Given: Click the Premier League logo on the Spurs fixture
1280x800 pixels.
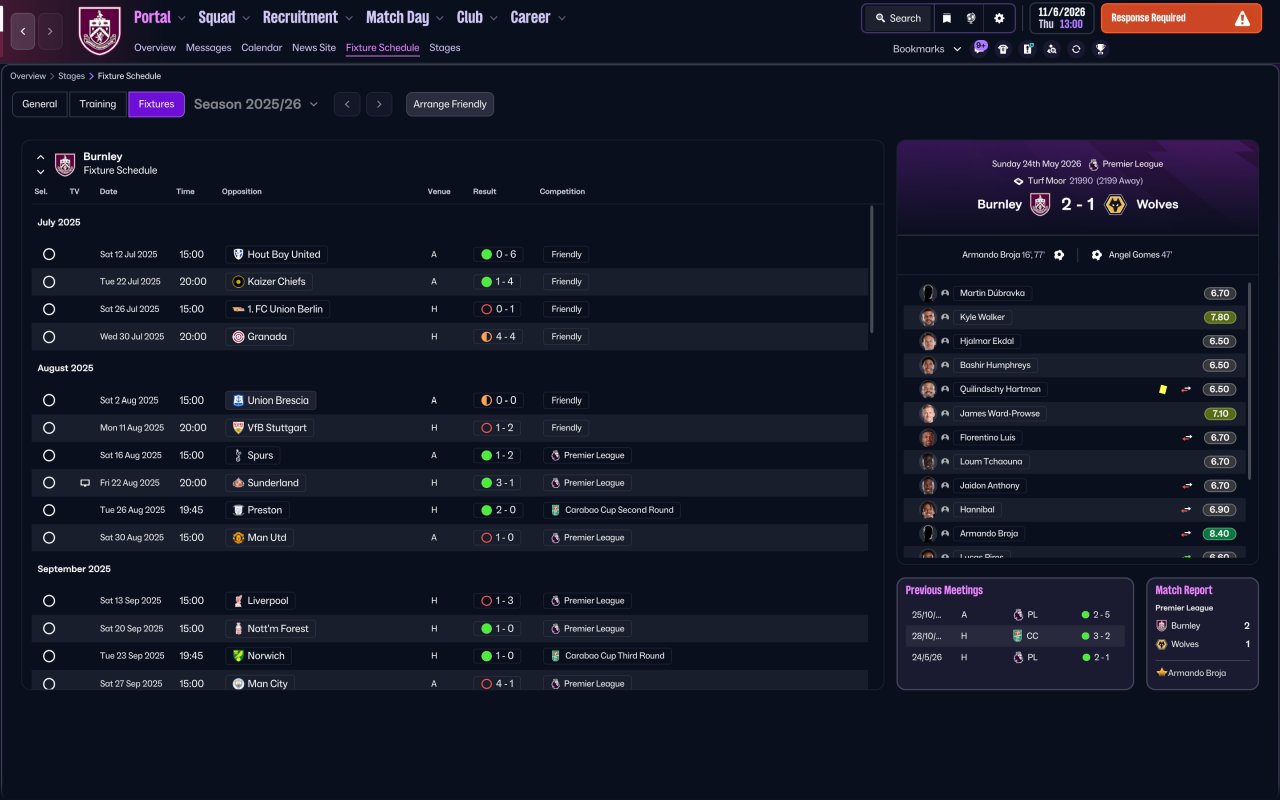Looking at the screenshot, I should pyautogui.click(x=555, y=455).
